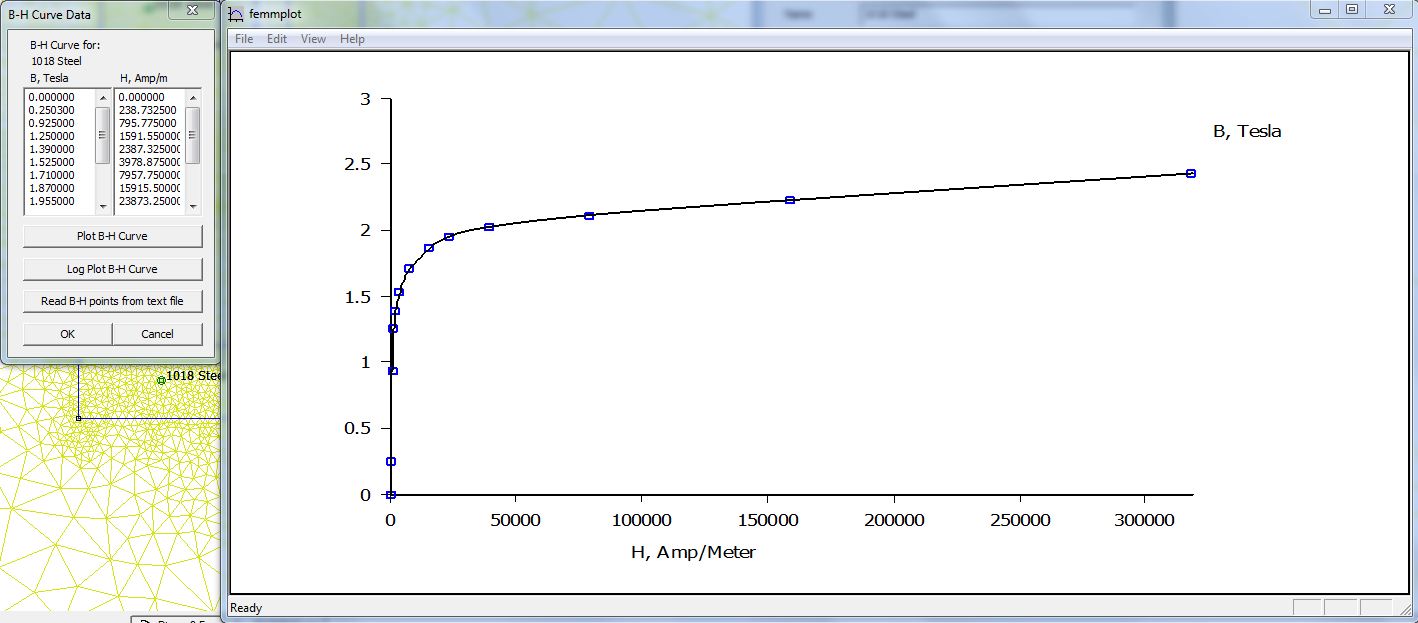The width and height of the screenshot is (1418, 623).
Task: Confirm the dialog with OK
Action: pyautogui.click(x=67, y=334)
